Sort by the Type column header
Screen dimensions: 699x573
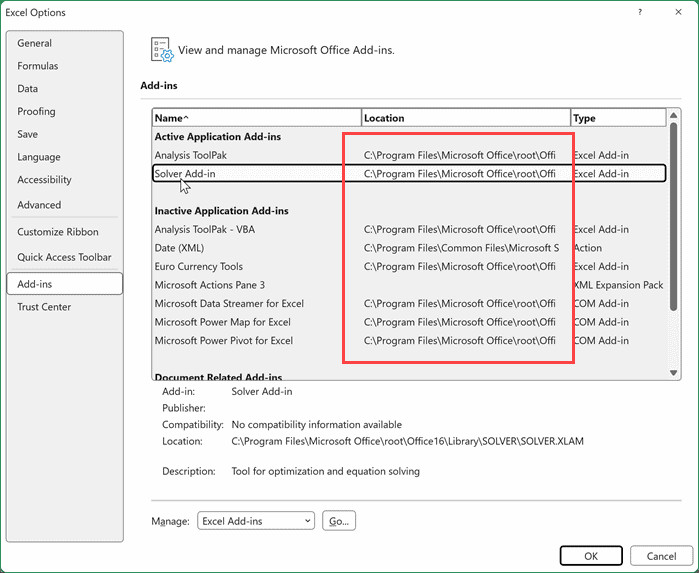click(618, 118)
